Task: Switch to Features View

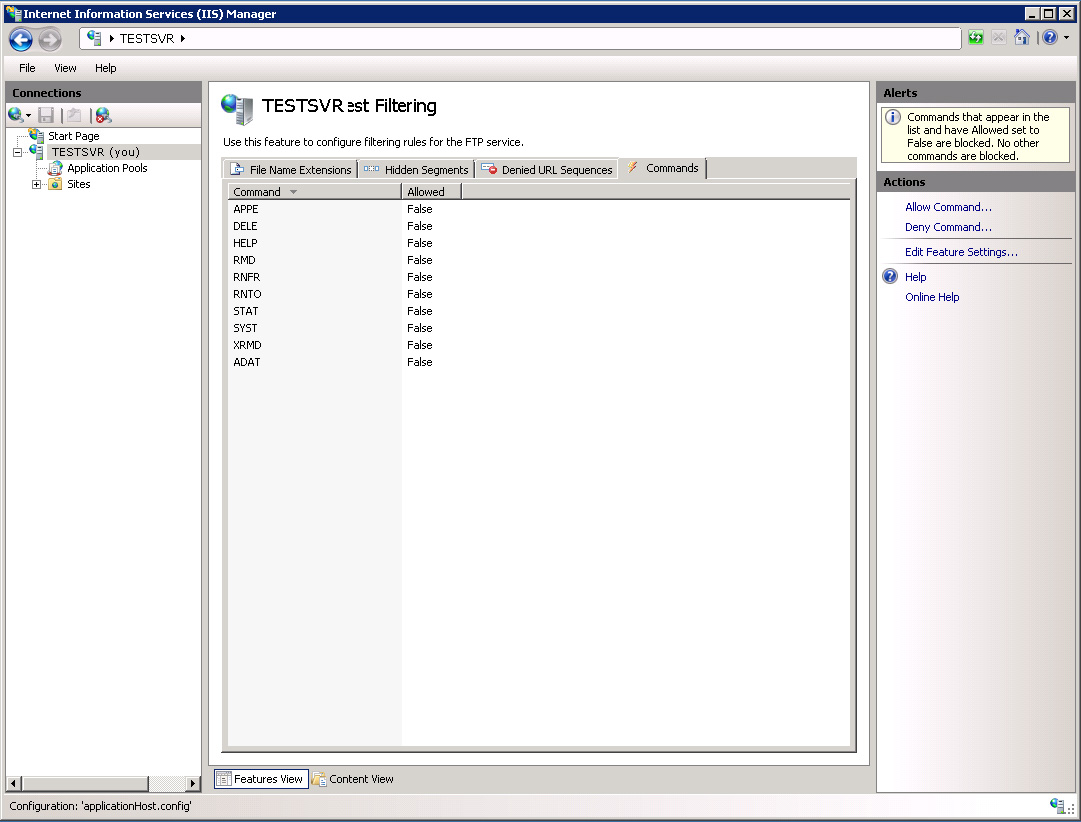Action: pos(261,779)
